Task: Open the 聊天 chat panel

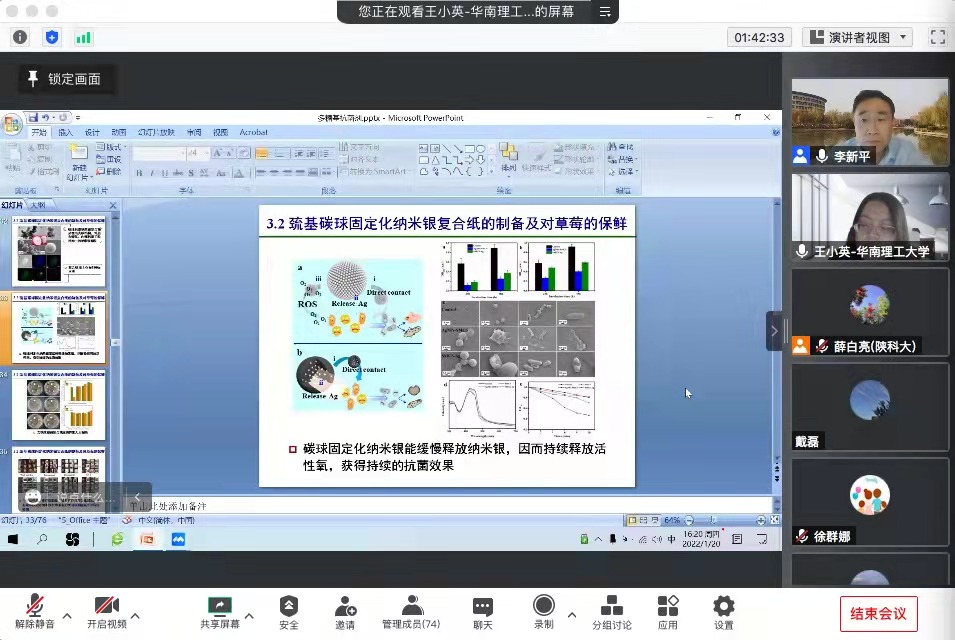Action: pyautogui.click(x=482, y=606)
